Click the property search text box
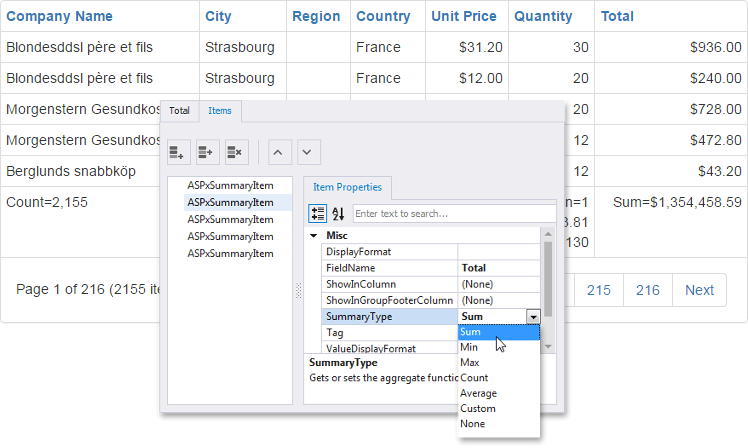Screen dimensions: 748x448 (454, 214)
